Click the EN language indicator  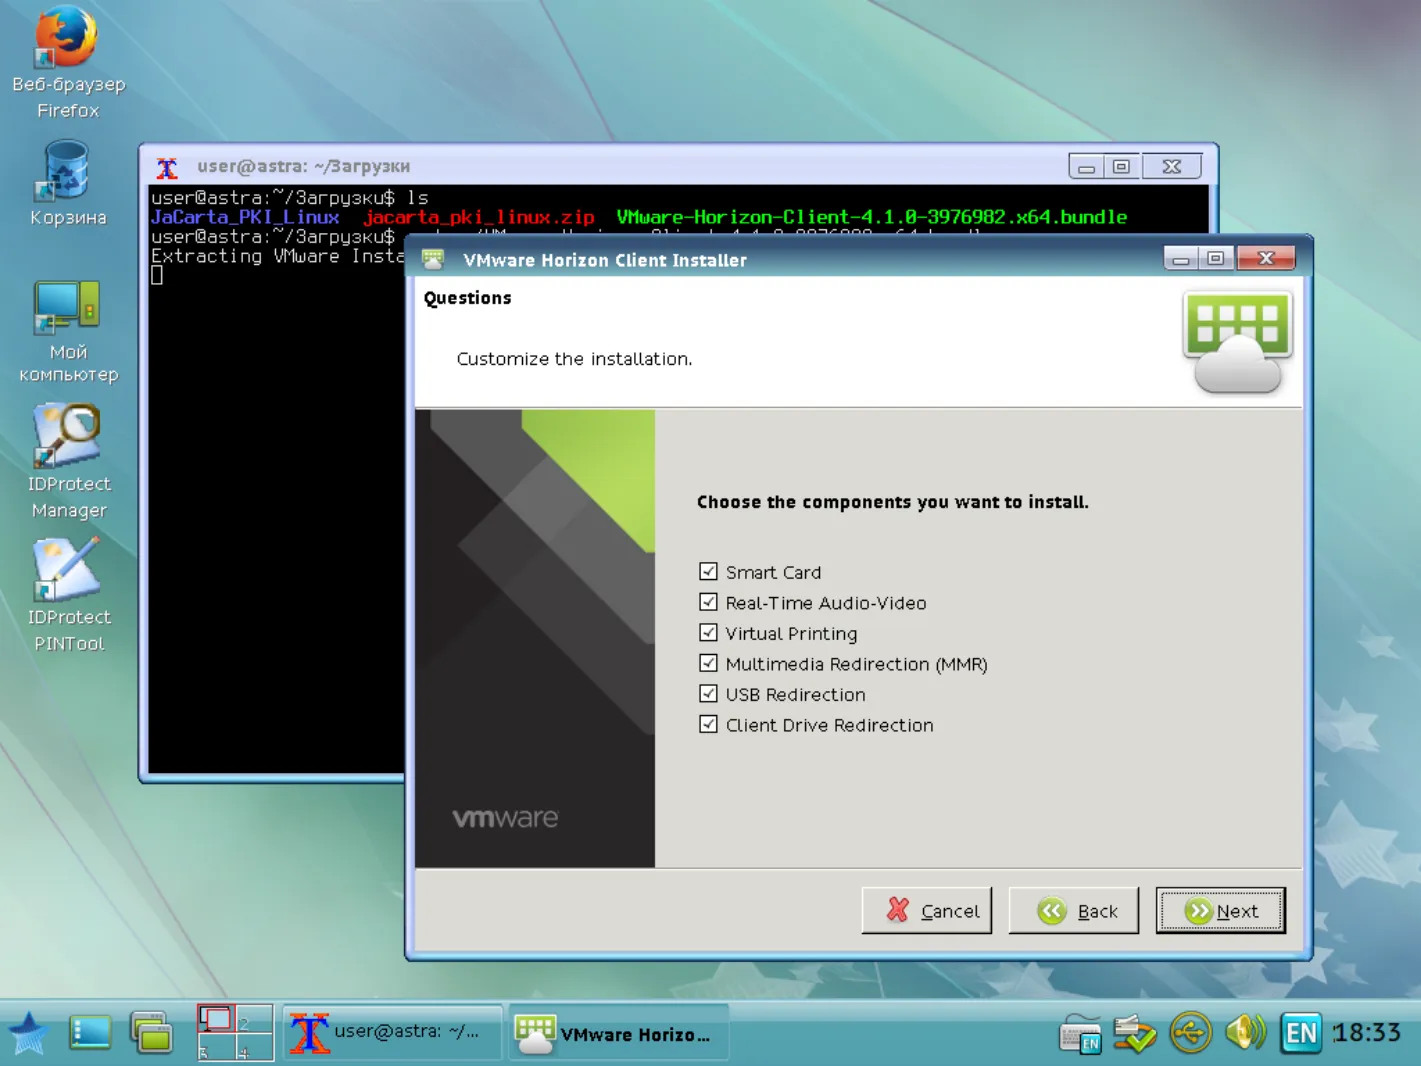click(x=1301, y=1033)
